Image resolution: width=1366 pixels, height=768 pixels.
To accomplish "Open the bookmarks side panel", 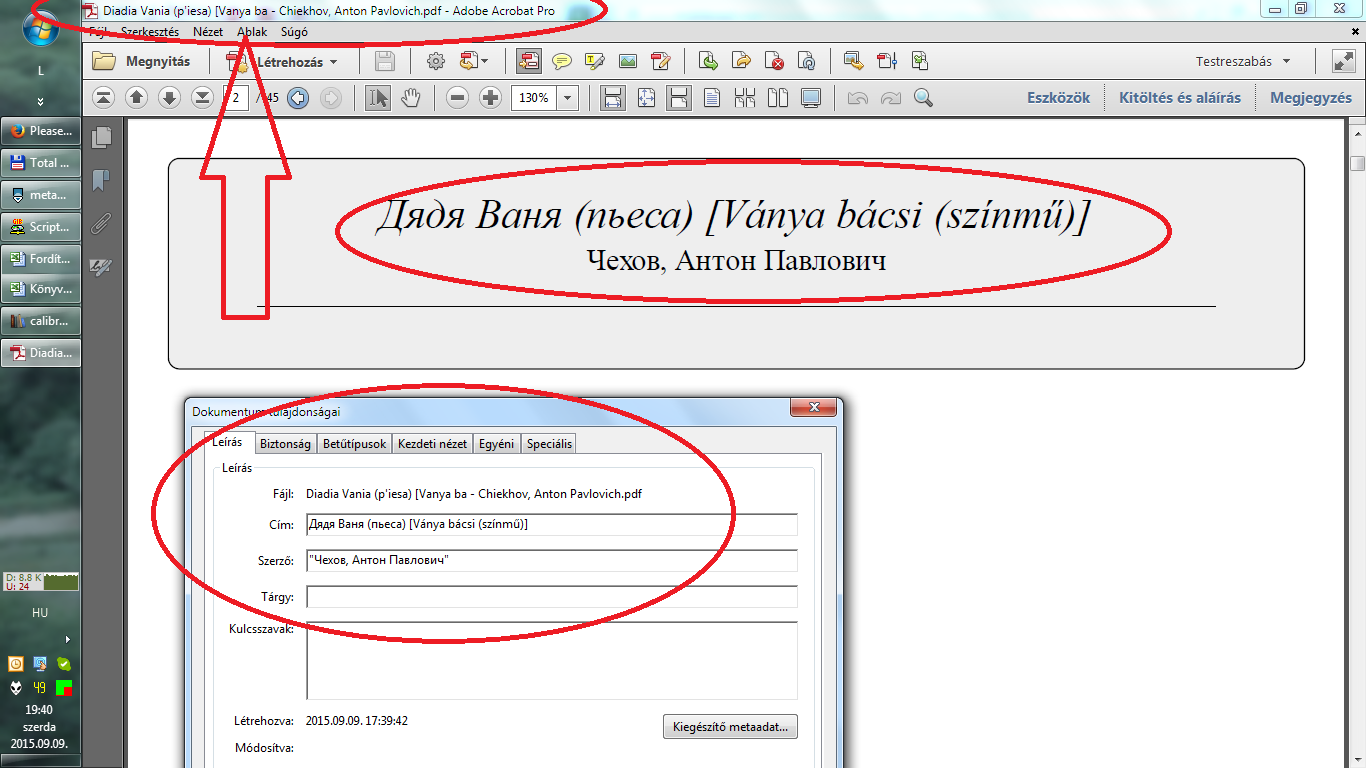I will [101, 180].
